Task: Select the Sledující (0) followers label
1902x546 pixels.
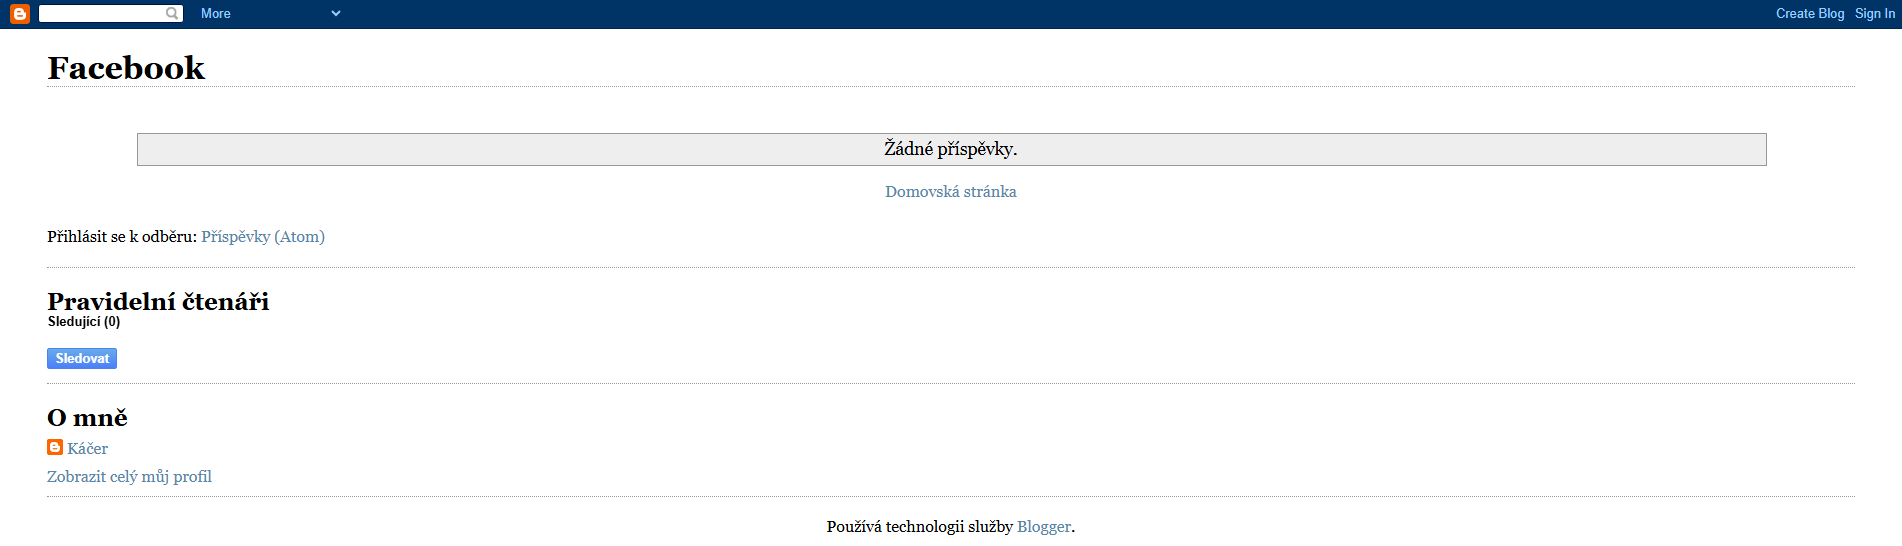Action: click(x=84, y=322)
